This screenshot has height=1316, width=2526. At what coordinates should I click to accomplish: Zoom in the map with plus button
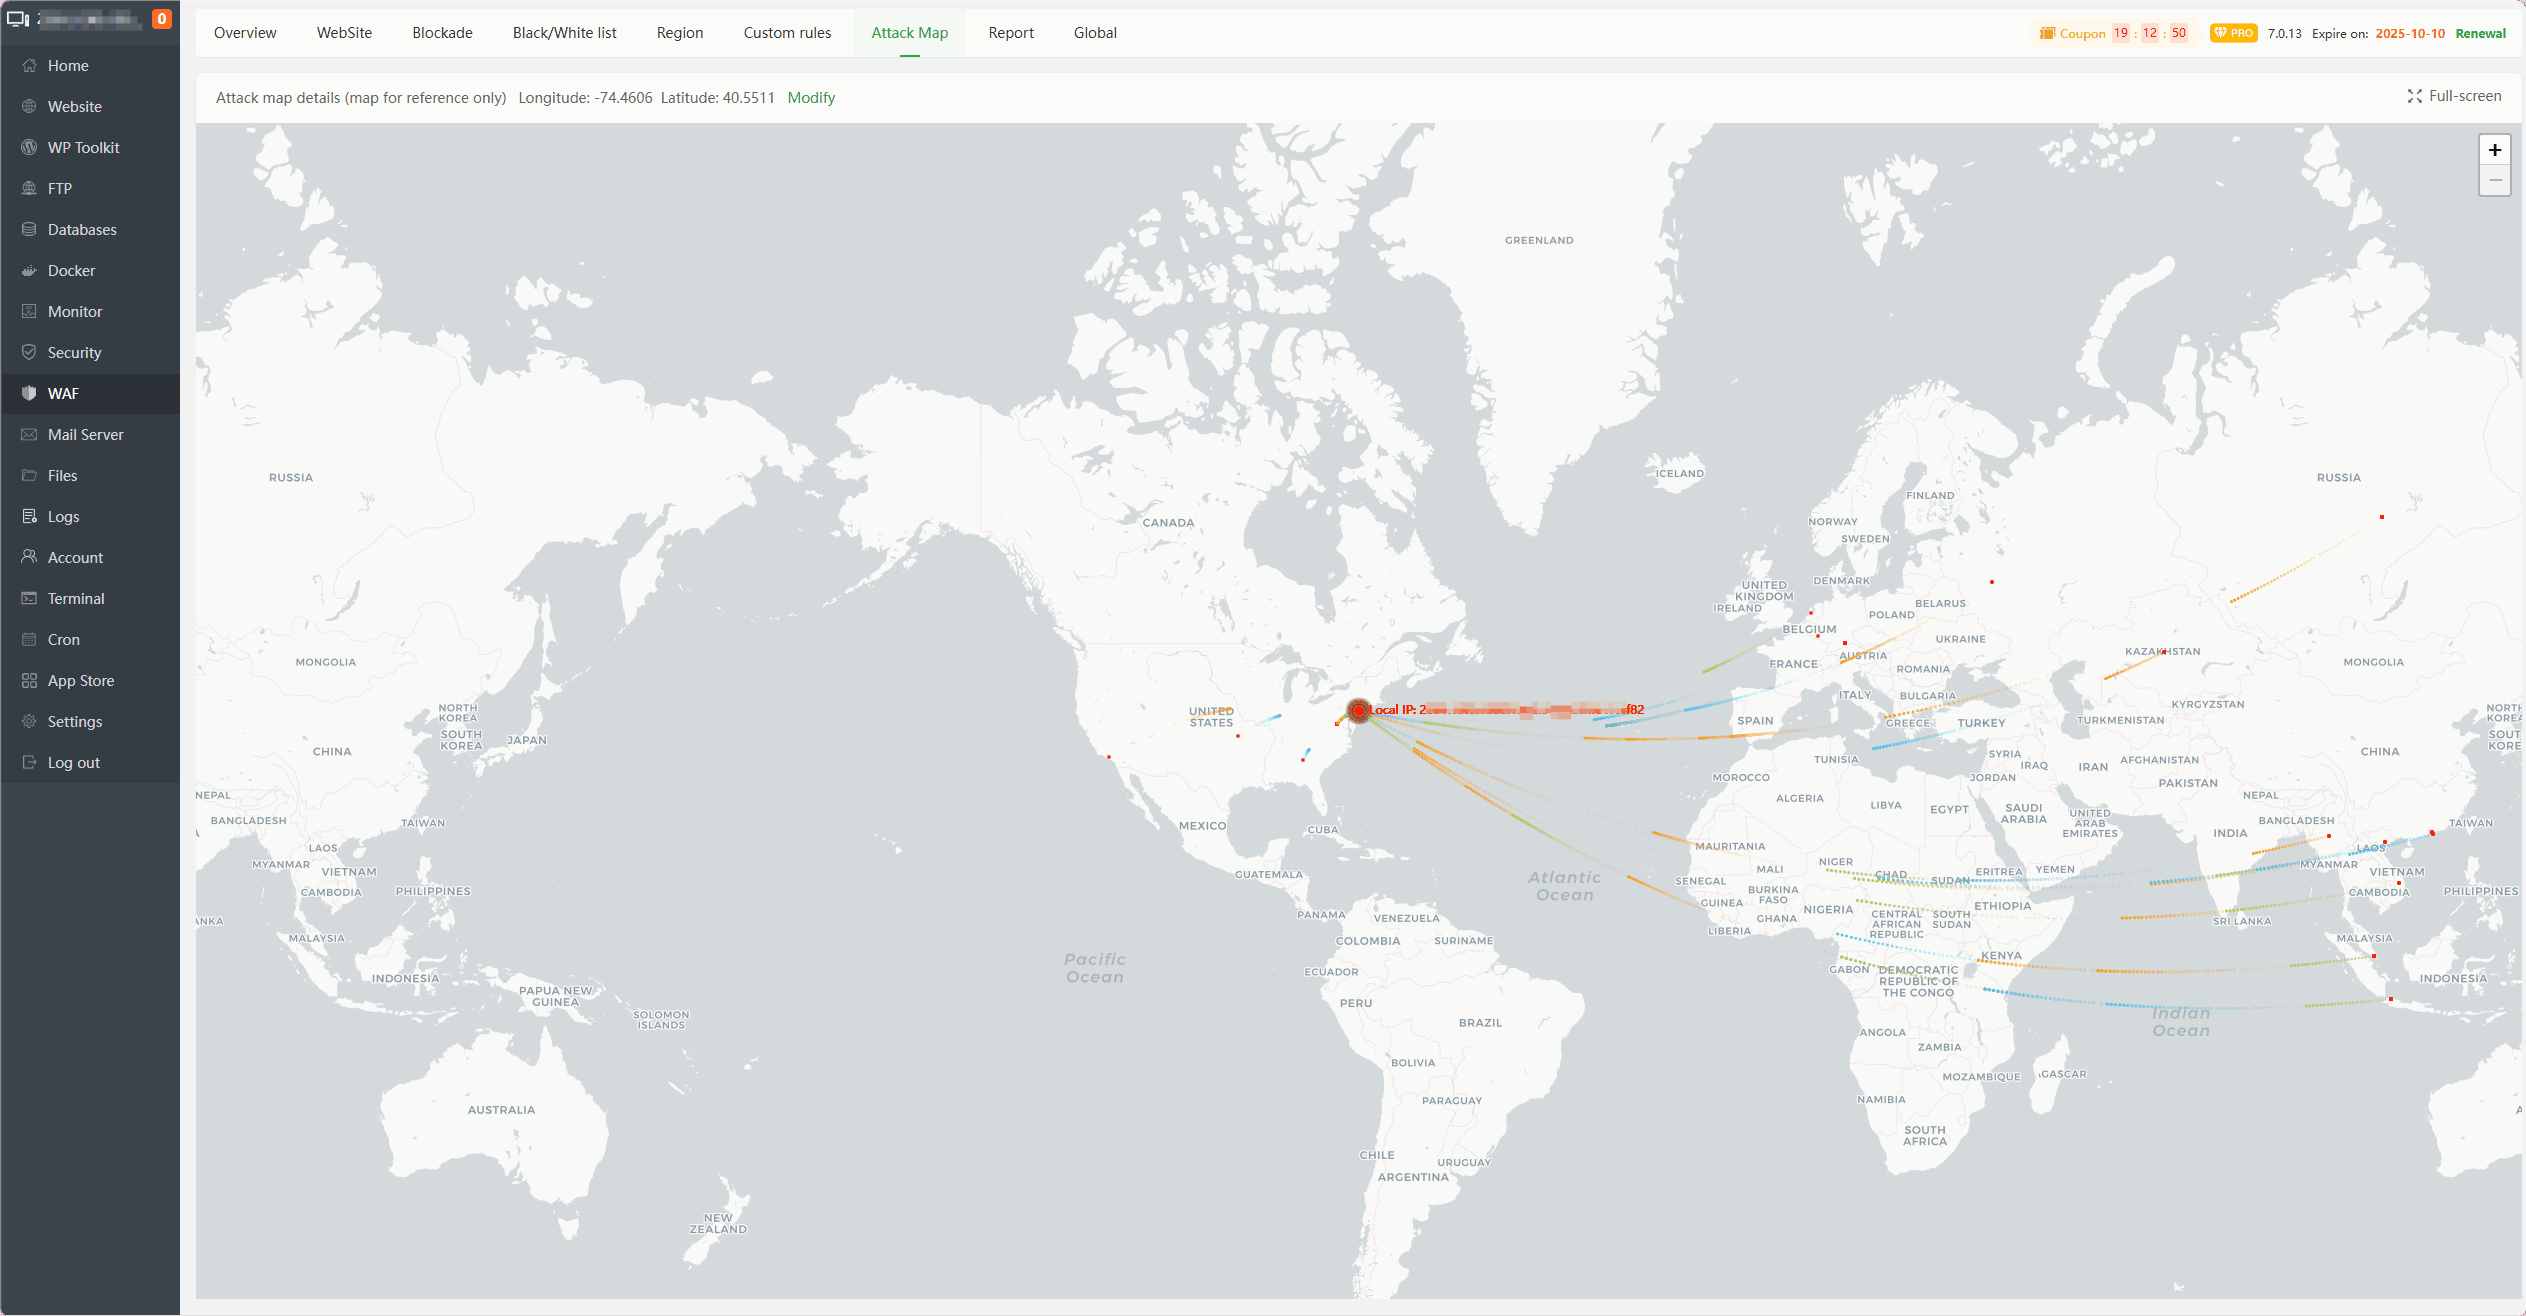coord(2494,150)
